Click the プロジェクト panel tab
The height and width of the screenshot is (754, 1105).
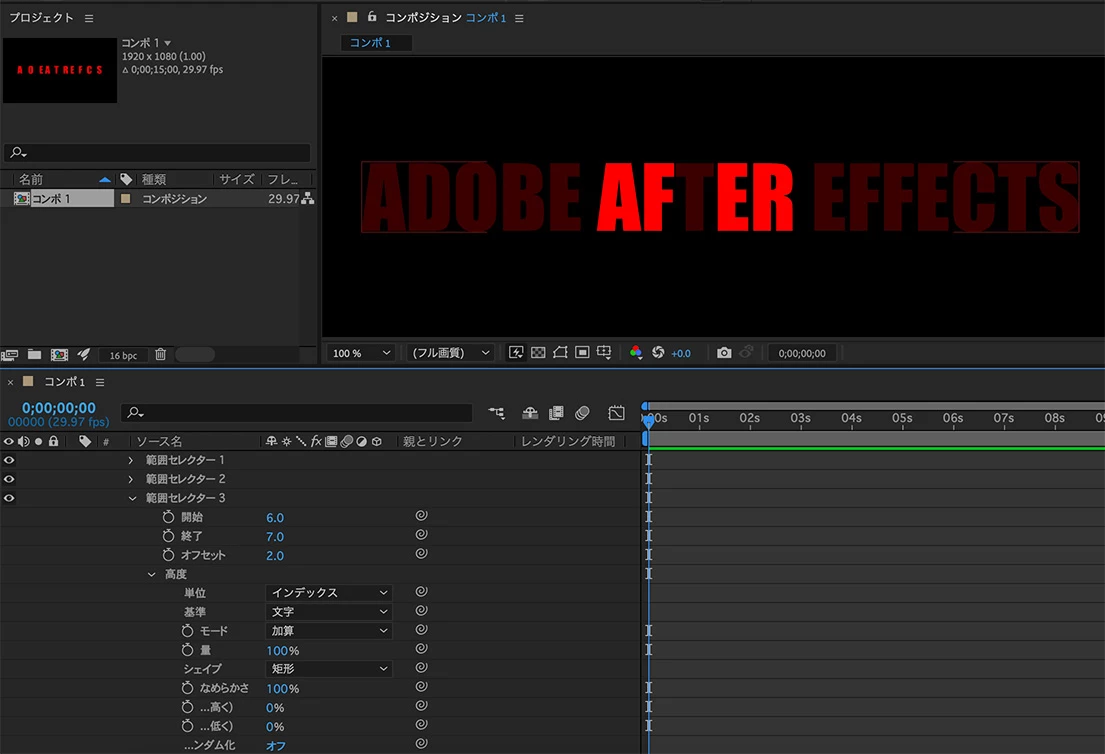click(41, 18)
